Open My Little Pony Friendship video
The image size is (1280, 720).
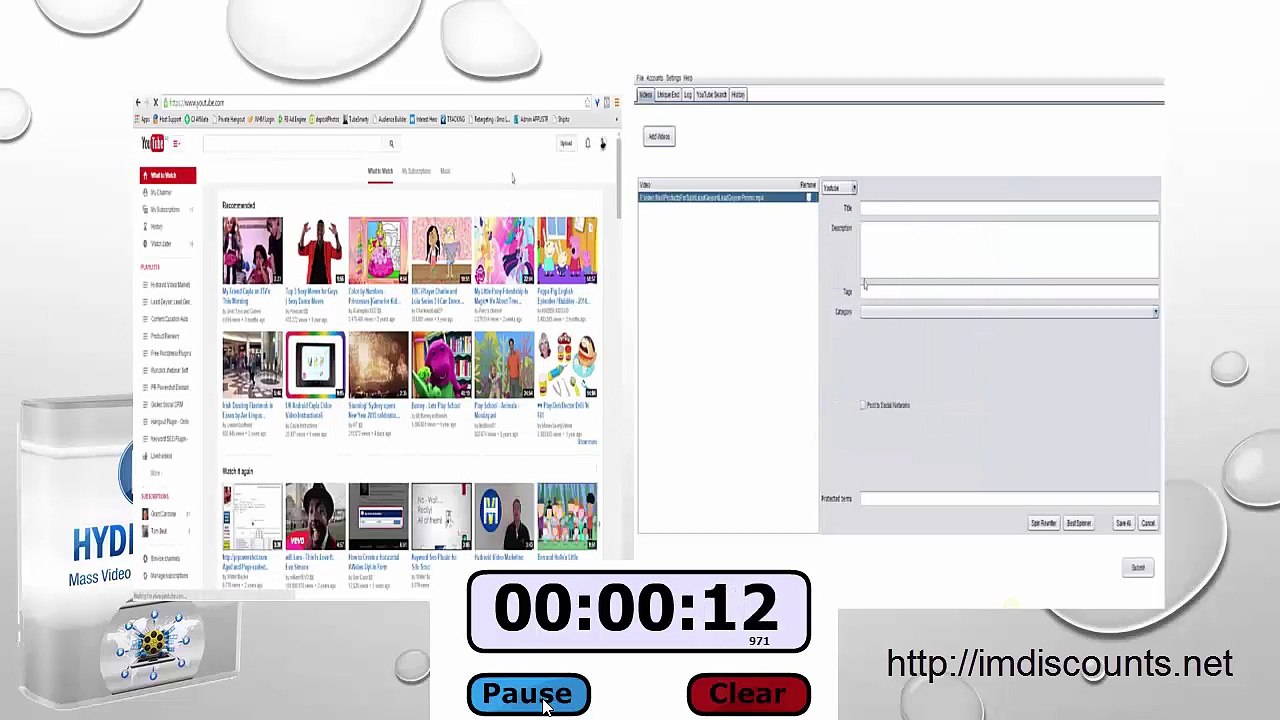coord(504,250)
